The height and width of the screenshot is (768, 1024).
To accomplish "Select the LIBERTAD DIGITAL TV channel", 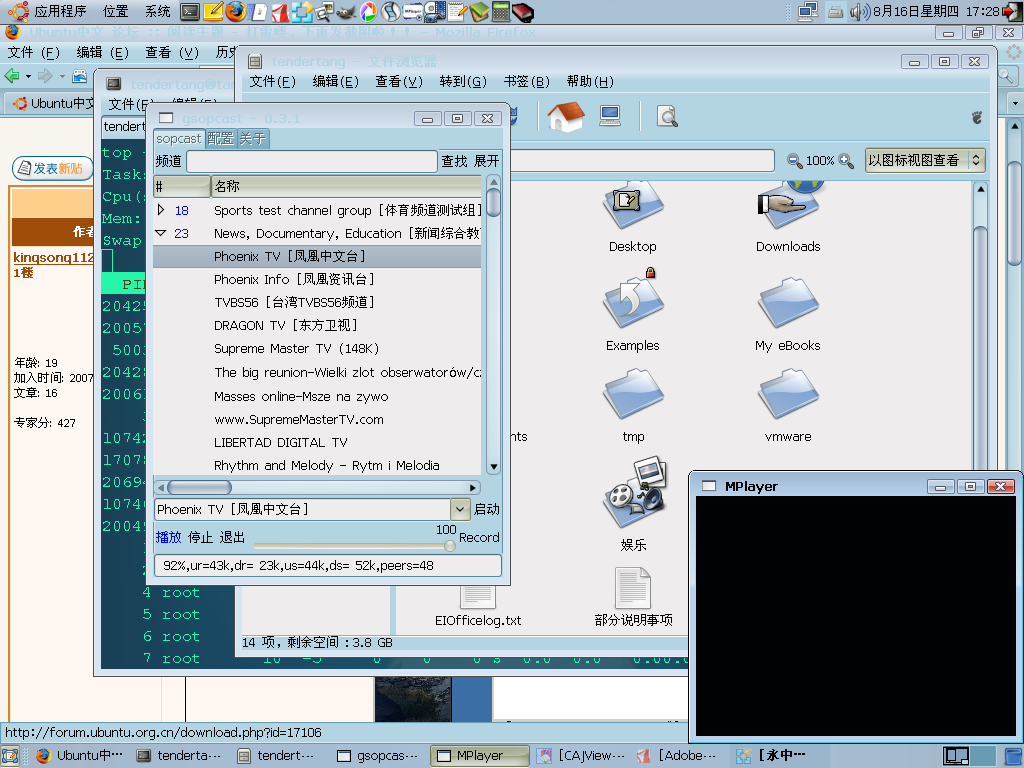I will pos(317,443).
